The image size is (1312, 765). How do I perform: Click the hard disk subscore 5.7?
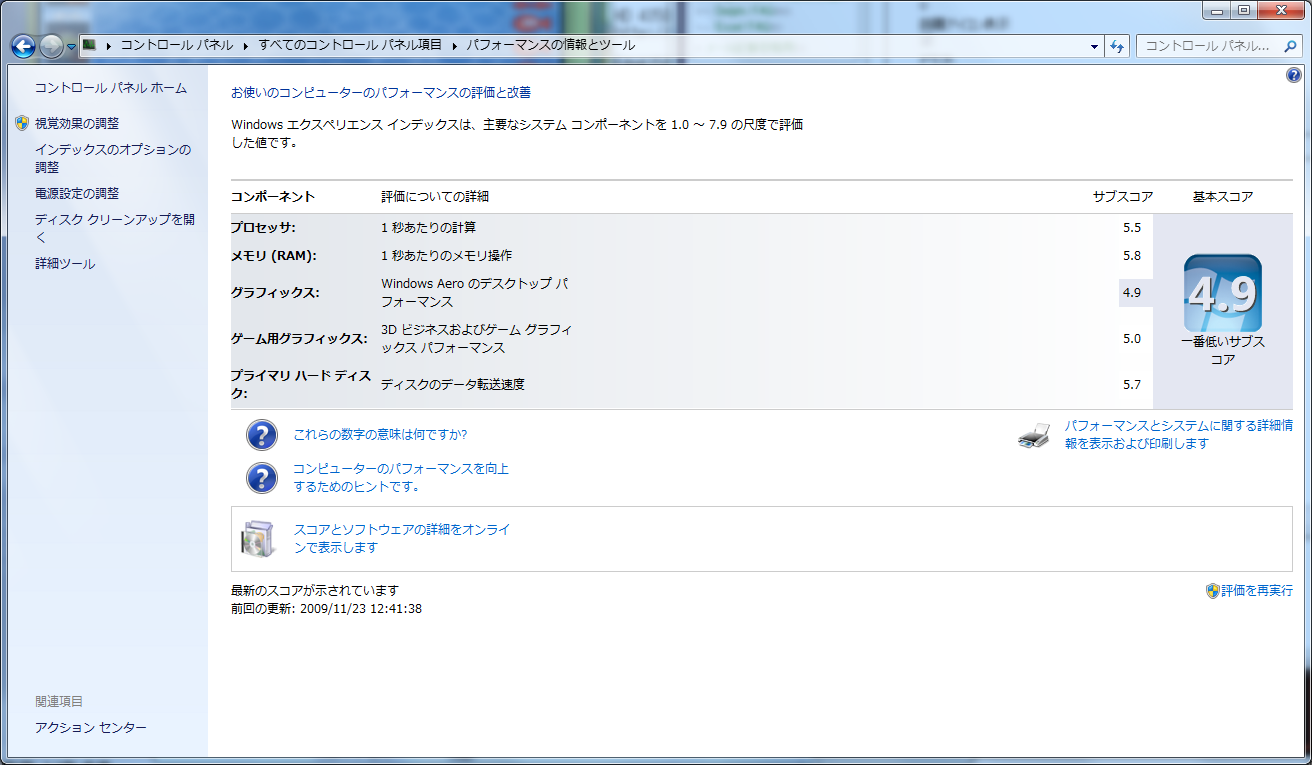coord(1132,384)
